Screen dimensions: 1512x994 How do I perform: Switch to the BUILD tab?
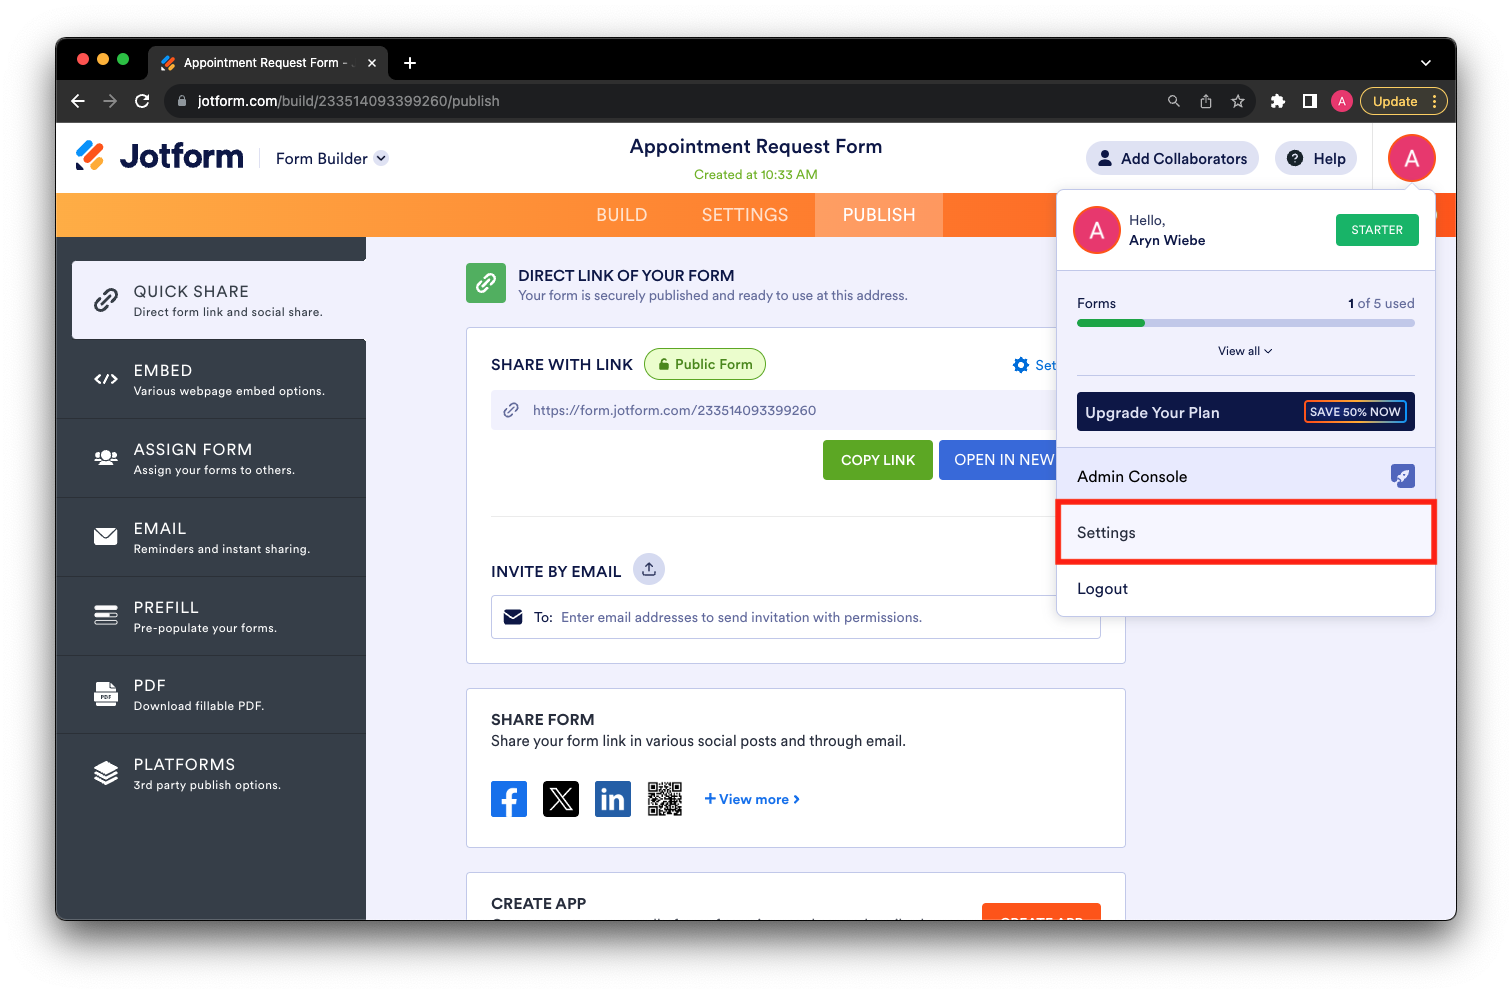[621, 215]
